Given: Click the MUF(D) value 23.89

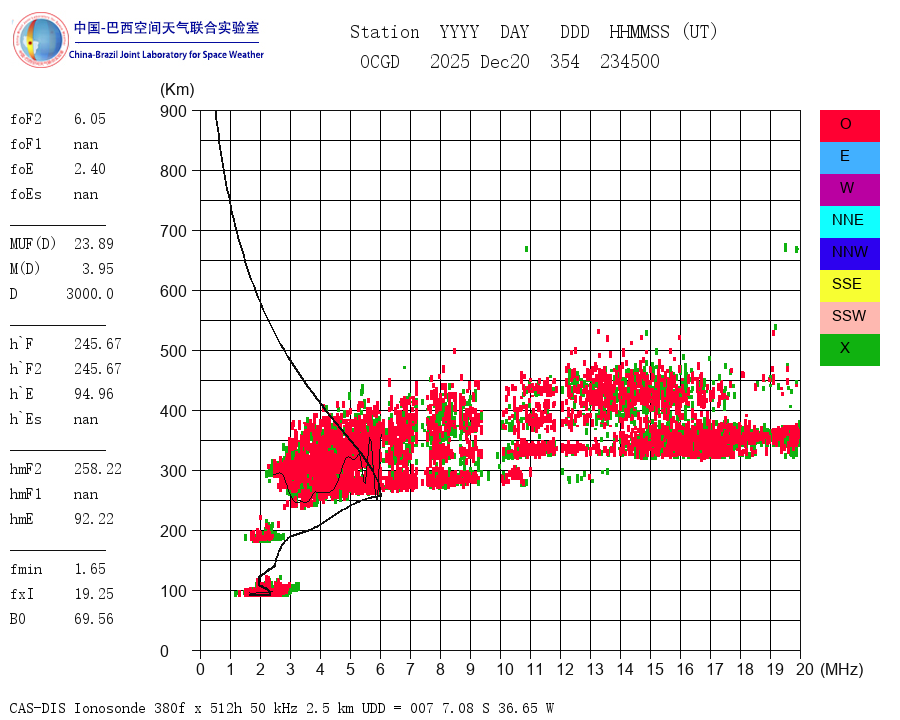Looking at the screenshot, I should tap(94, 243).
